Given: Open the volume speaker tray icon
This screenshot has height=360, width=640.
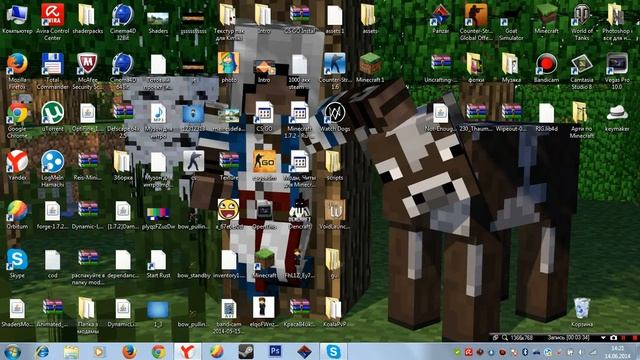Looking at the screenshot, I should (581, 352).
